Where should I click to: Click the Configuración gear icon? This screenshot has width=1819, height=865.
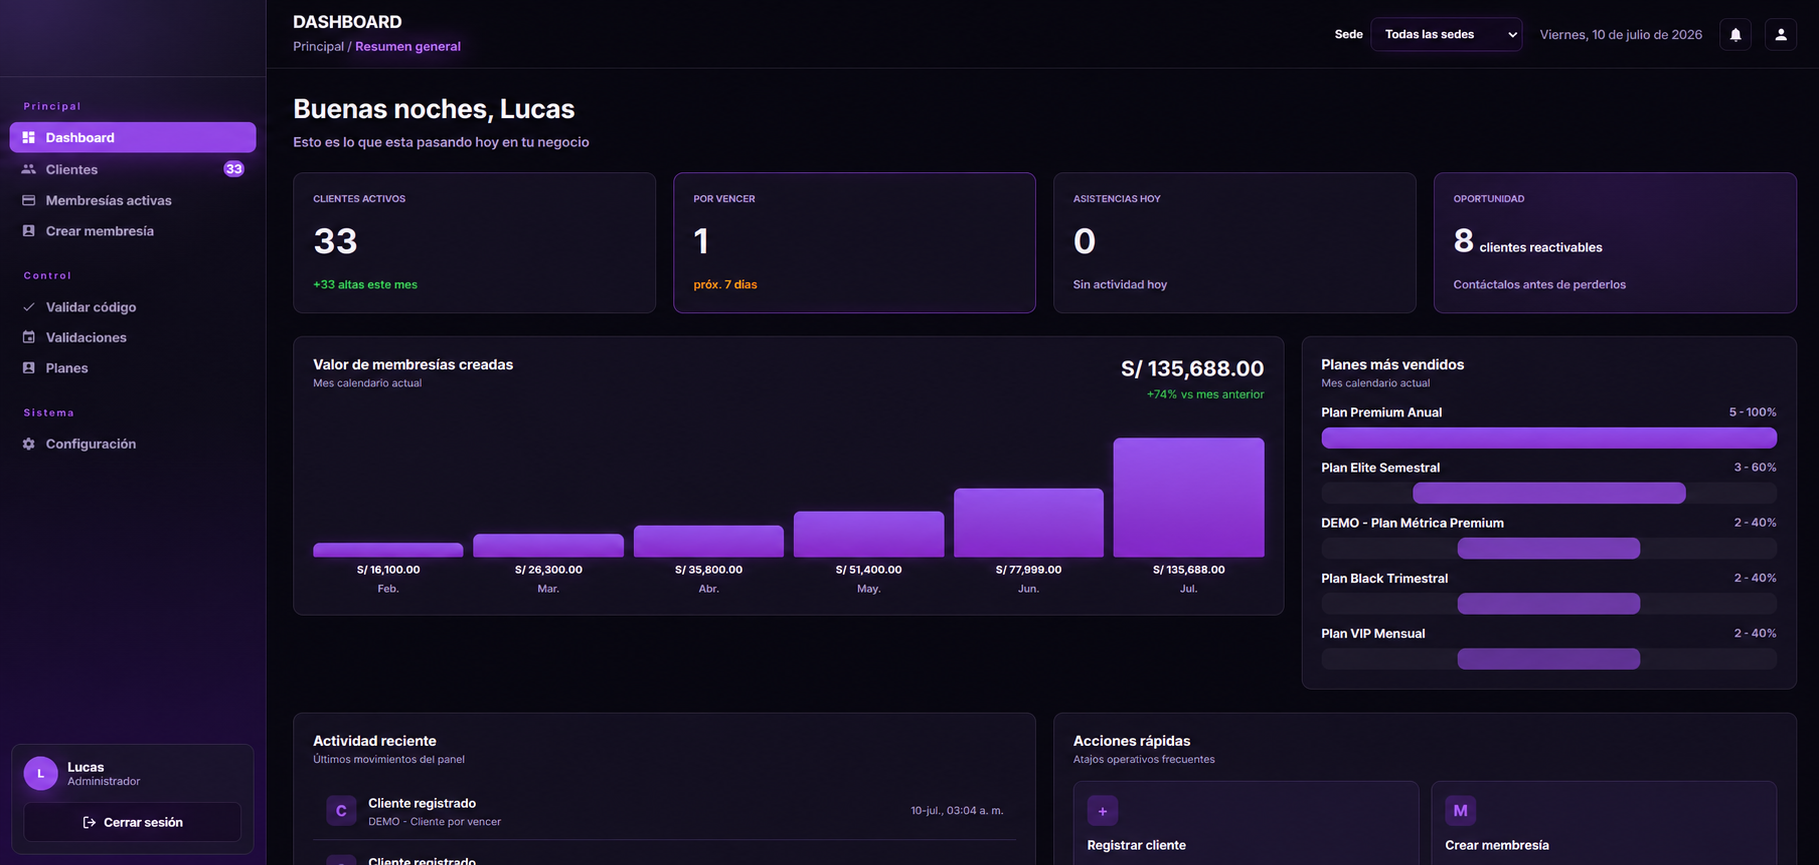(29, 444)
